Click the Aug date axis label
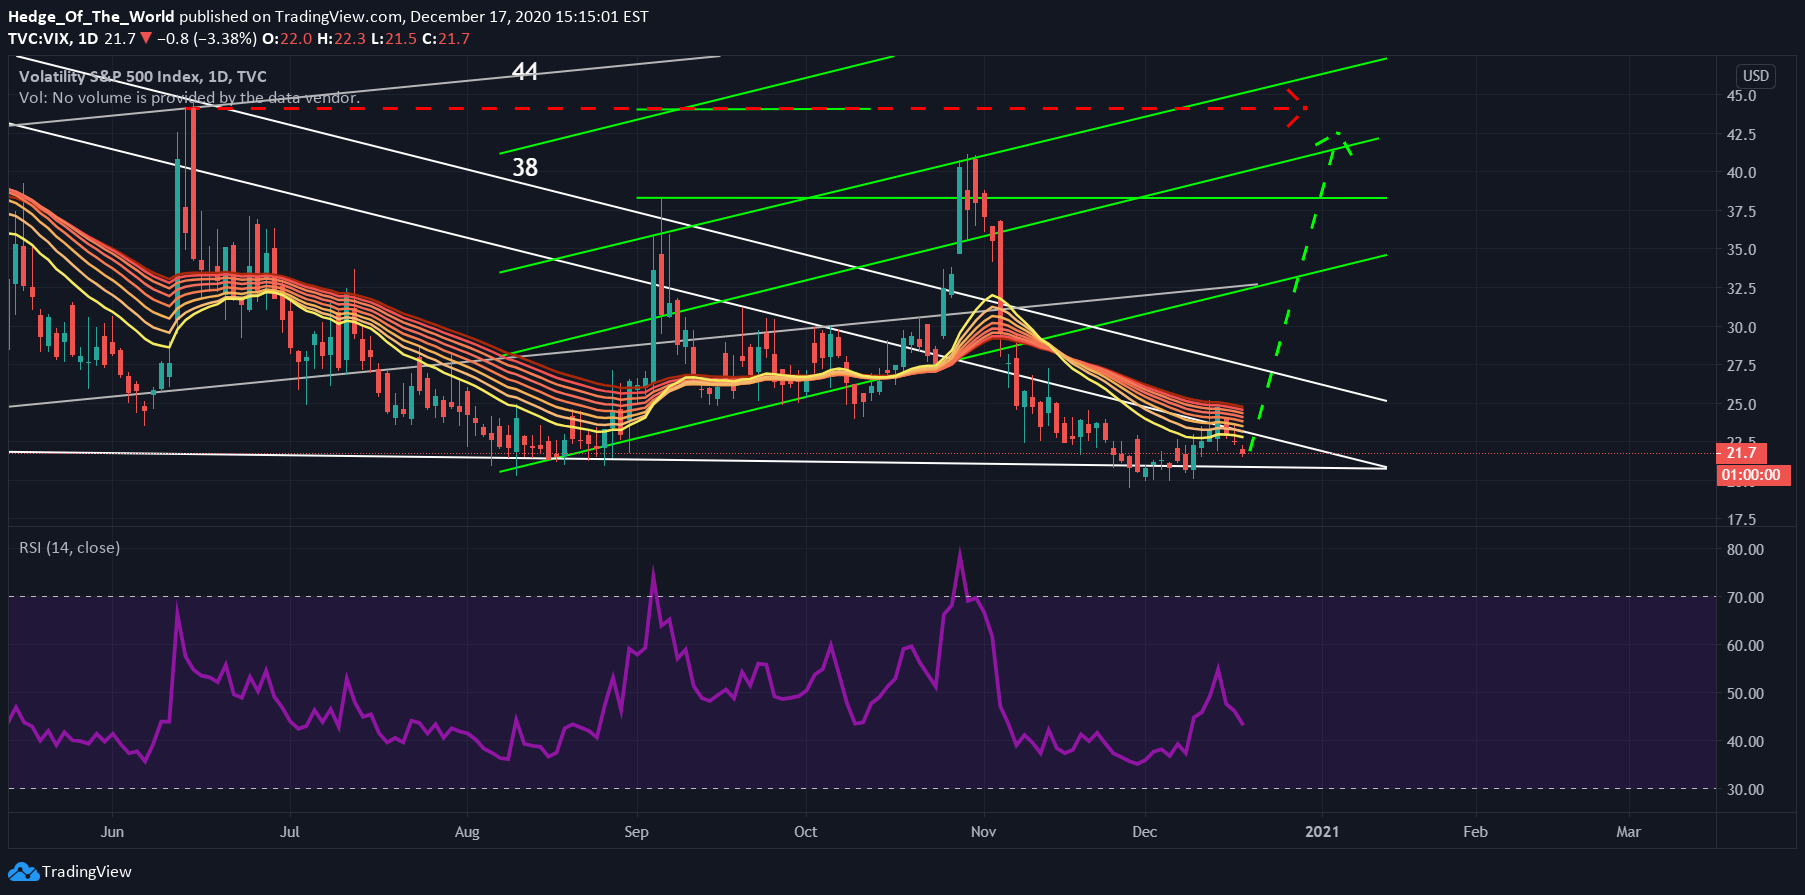The height and width of the screenshot is (895, 1805). pyautogui.click(x=467, y=832)
